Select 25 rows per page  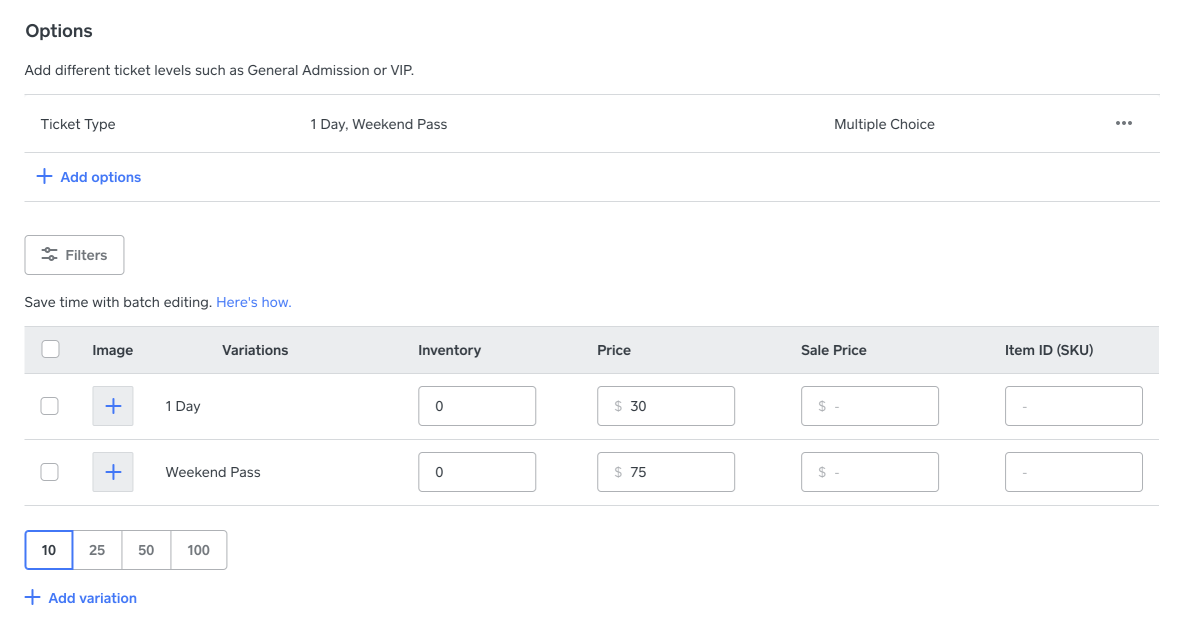(x=97, y=549)
